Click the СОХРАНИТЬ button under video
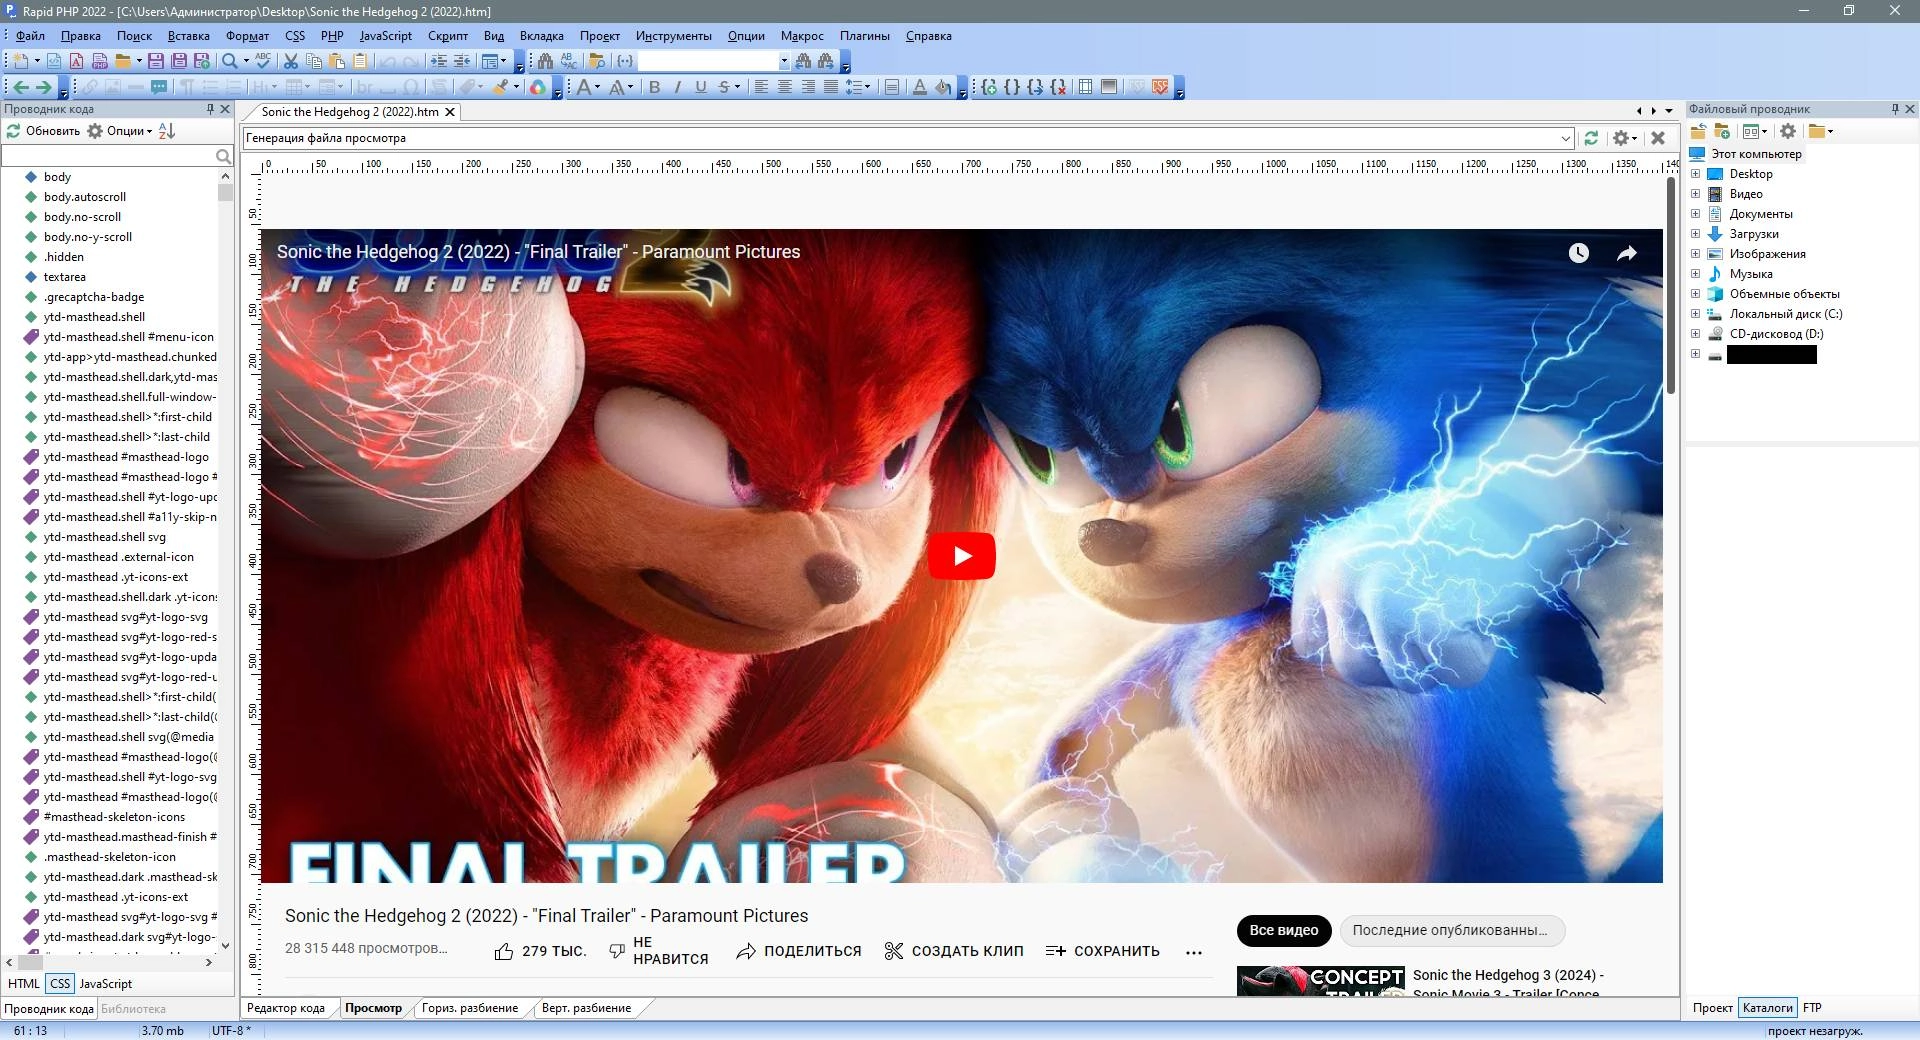 click(x=1102, y=951)
